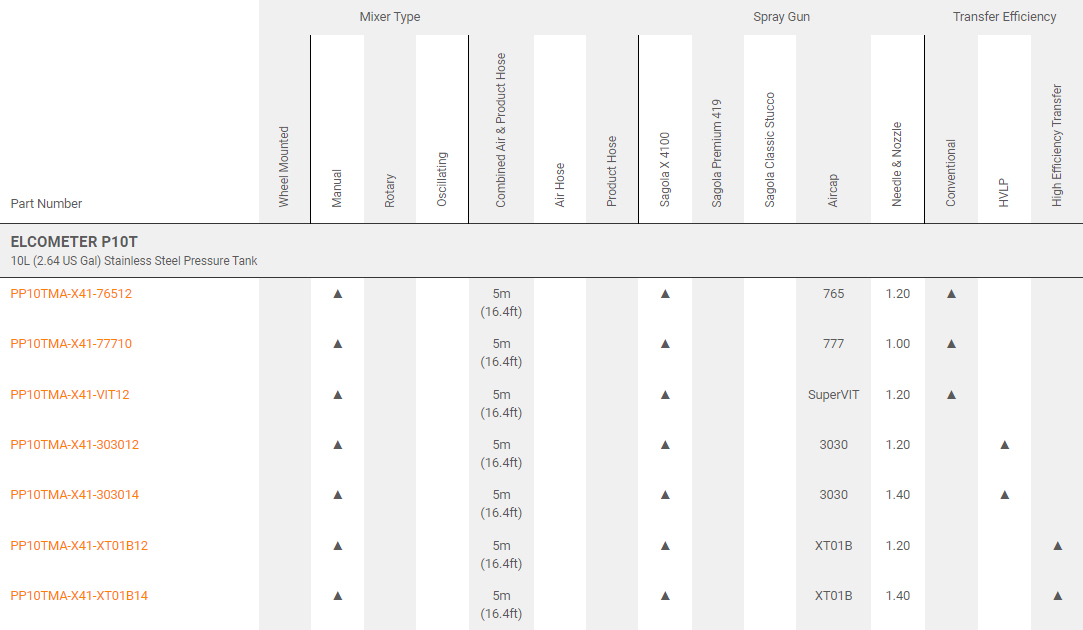The image size is (1083, 630).
Task: Click the Manual triangle for PP10TMA-X41-303014
Action: coord(338,495)
